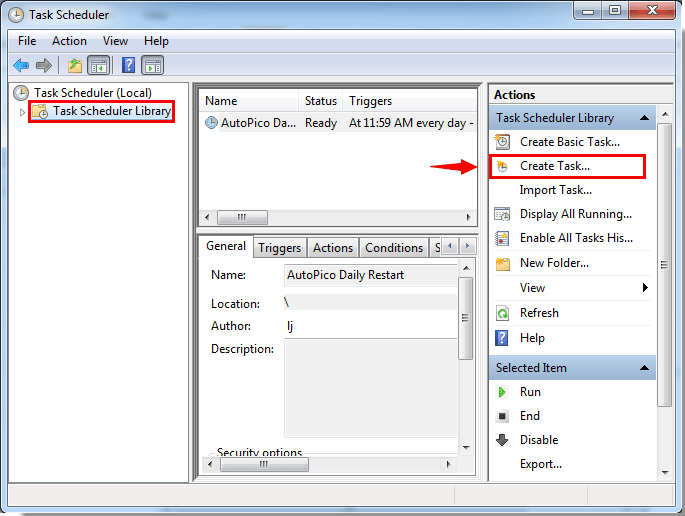Toggle the Show/Hide Console Tree toolbar icon
This screenshot has height=516, width=685.
(98, 66)
